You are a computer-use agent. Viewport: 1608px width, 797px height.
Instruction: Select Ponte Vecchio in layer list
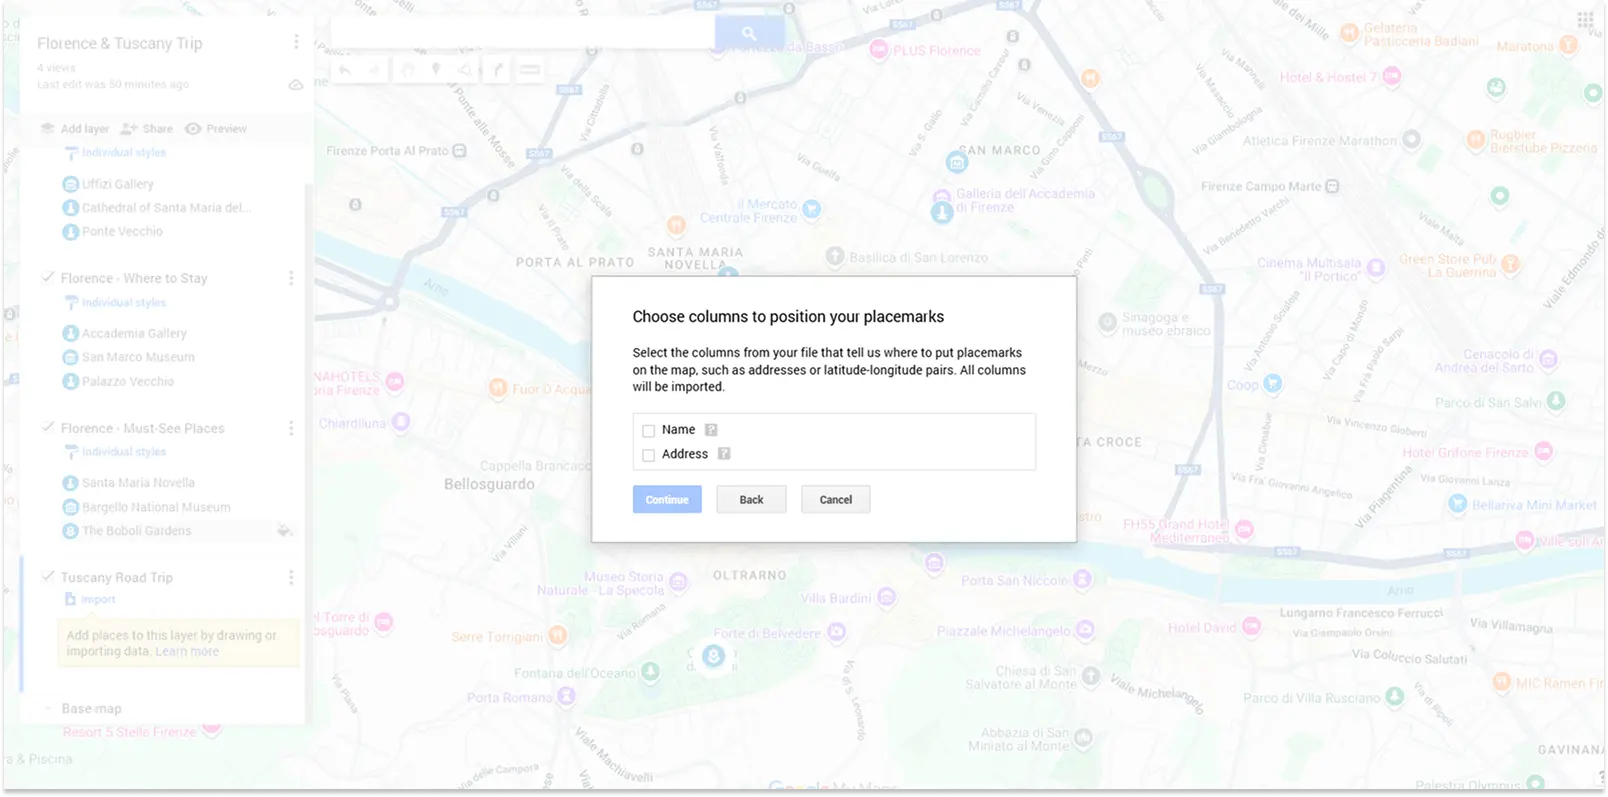[122, 232]
